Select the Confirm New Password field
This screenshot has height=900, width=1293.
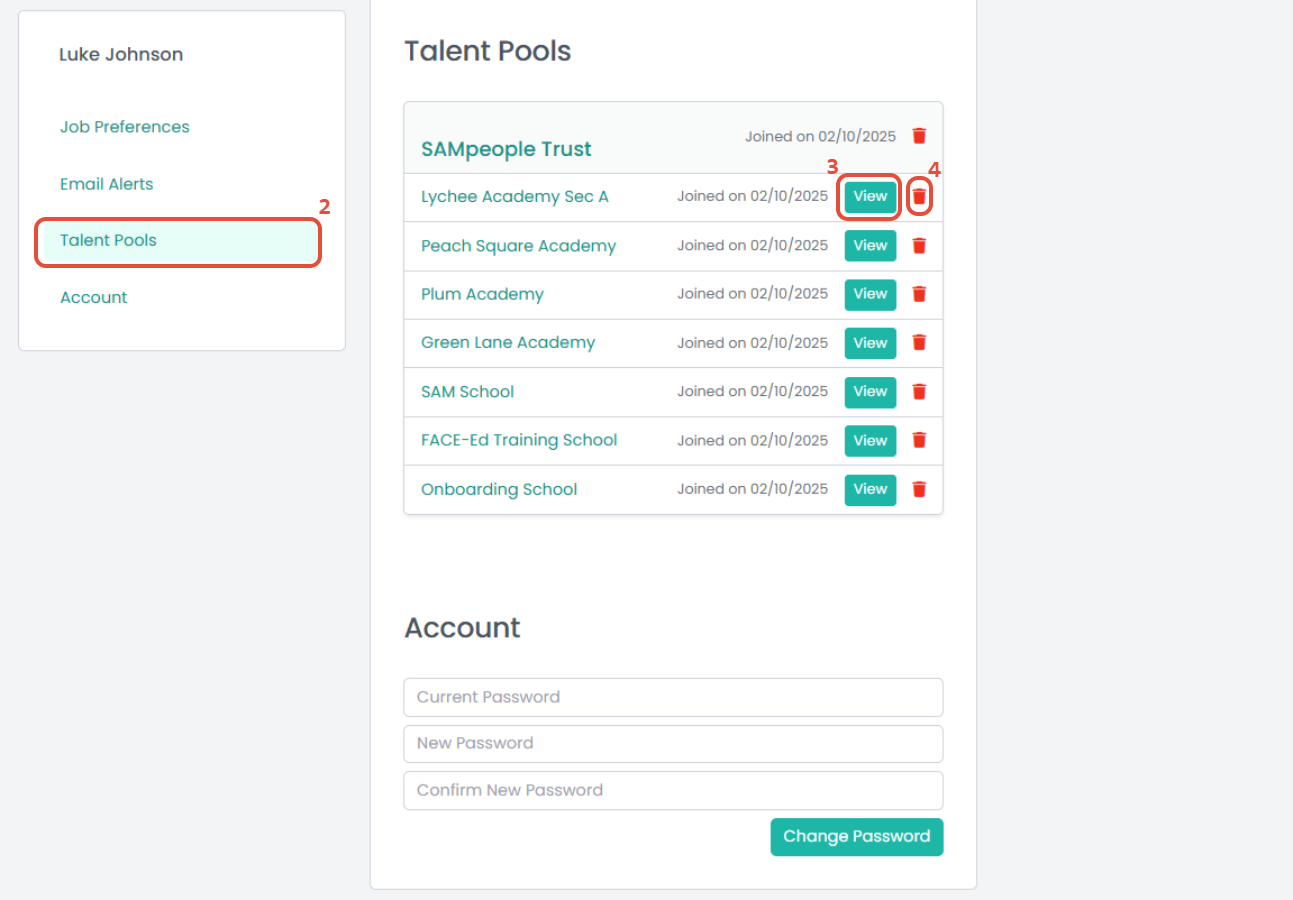point(673,790)
